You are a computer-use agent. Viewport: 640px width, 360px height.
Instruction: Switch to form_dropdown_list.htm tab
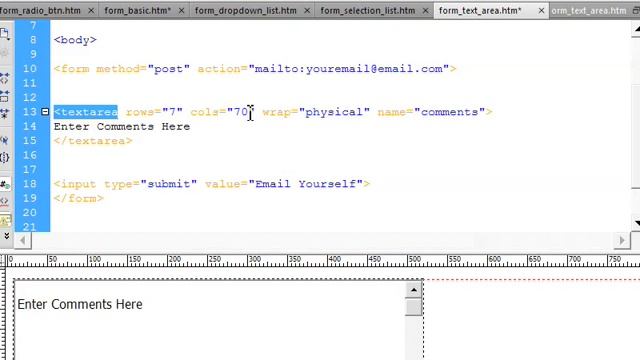246,10
